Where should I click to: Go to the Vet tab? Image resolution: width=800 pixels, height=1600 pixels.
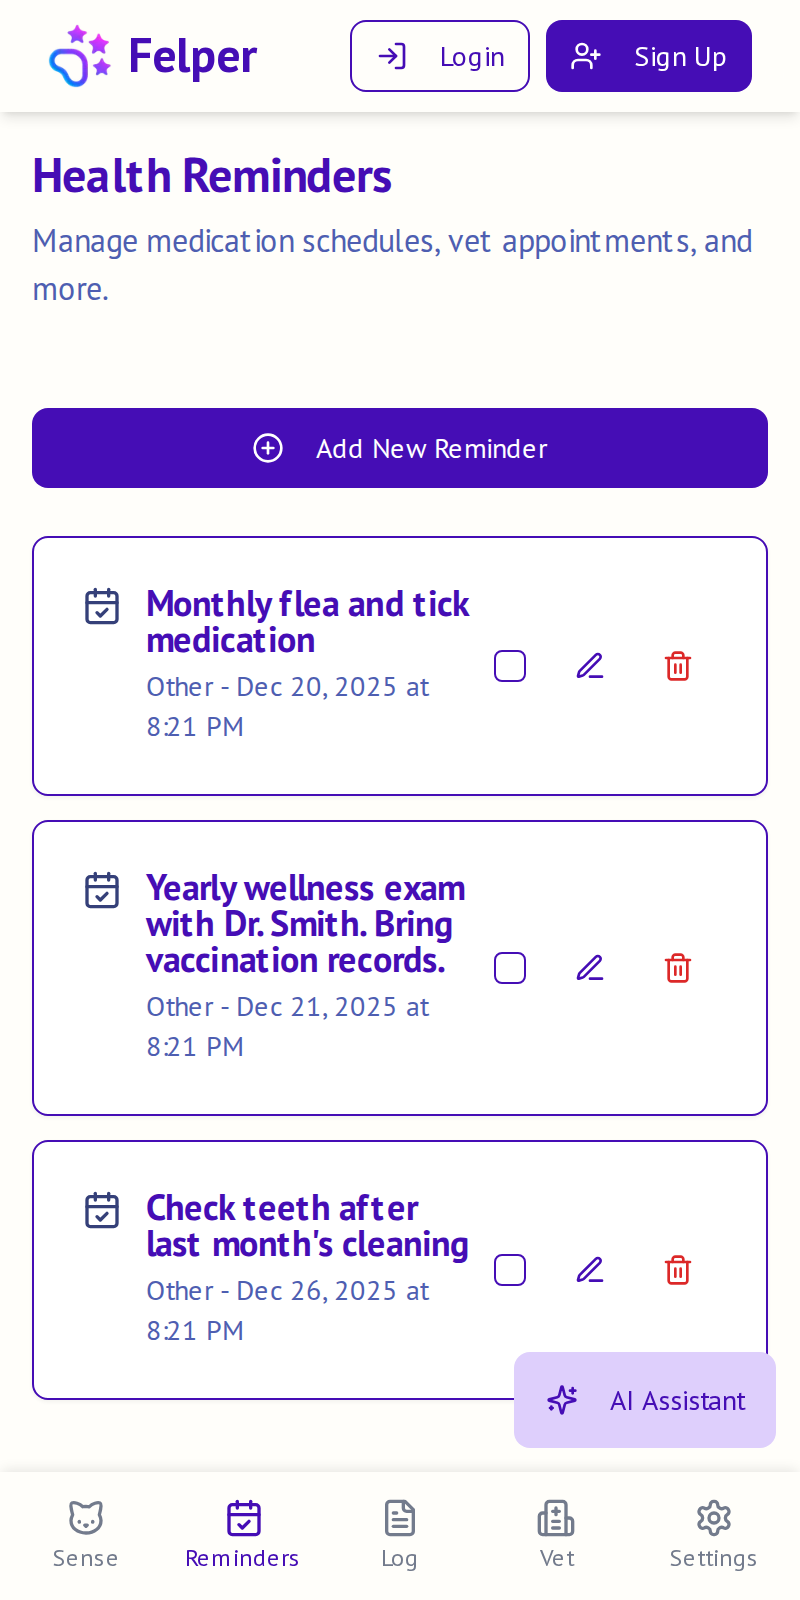pos(556,1534)
